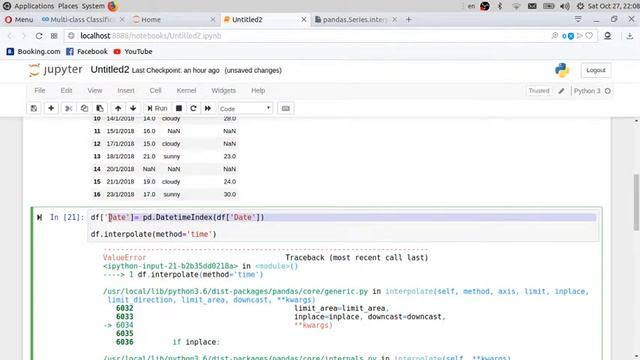The height and width of the screenshot is (360, 640).
Task: Click the volume speaker tray icon
Action: click(x=565, y=6)
